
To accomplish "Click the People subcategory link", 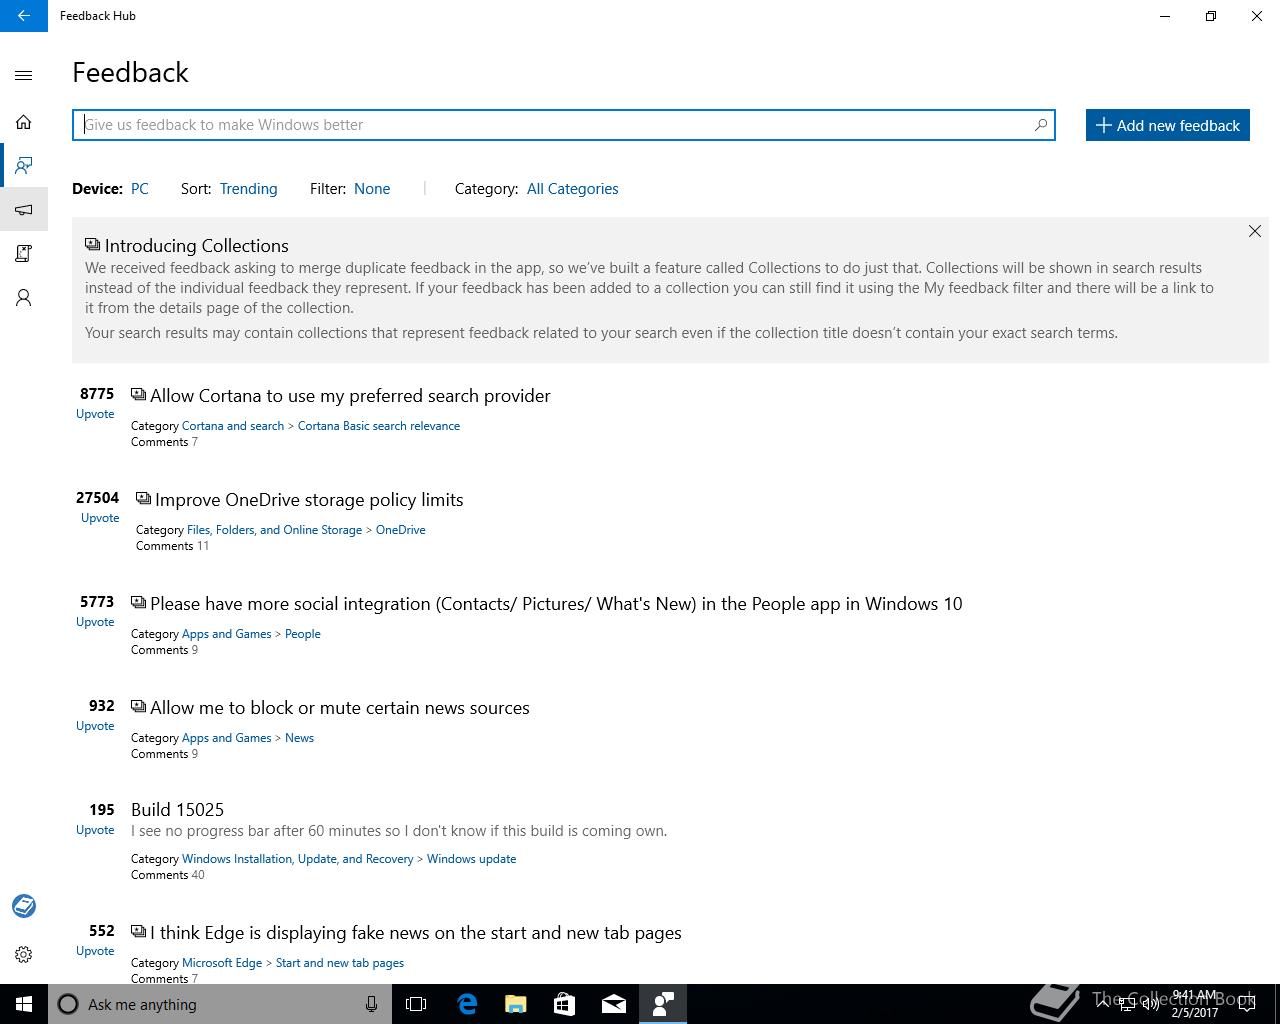I will coord(303,634).
